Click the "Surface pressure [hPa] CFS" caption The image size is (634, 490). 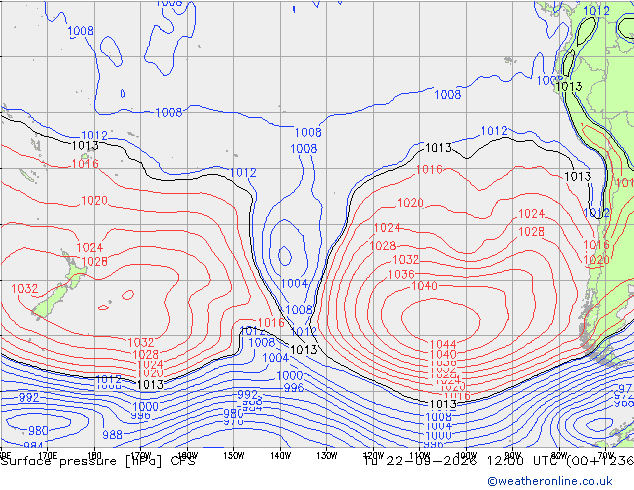point(98,461)
